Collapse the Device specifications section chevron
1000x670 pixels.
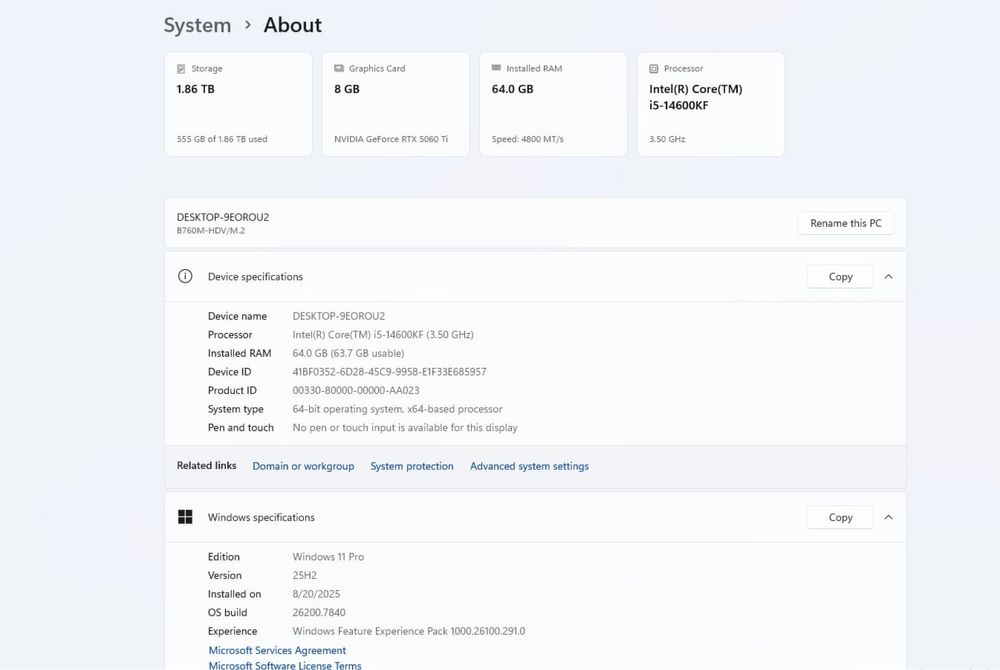[888, 277]
